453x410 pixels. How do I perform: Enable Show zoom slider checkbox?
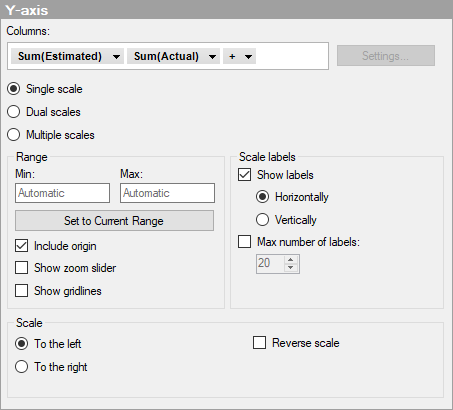[x=22, y=268]
